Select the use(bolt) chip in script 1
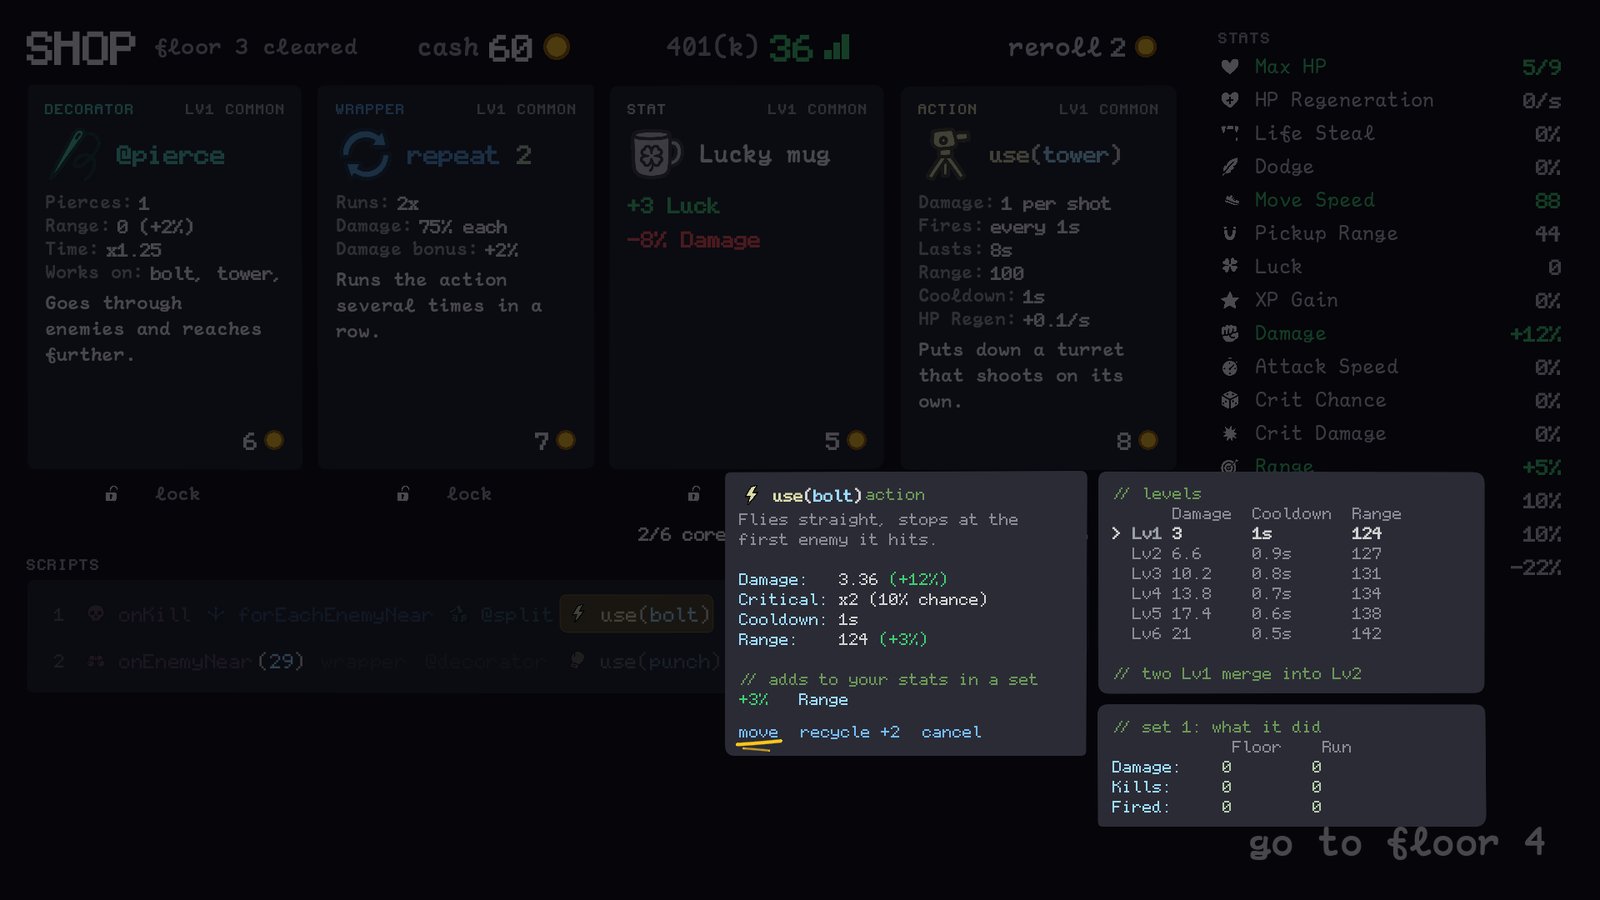The image size is (1600, 900). coord(638,614)
